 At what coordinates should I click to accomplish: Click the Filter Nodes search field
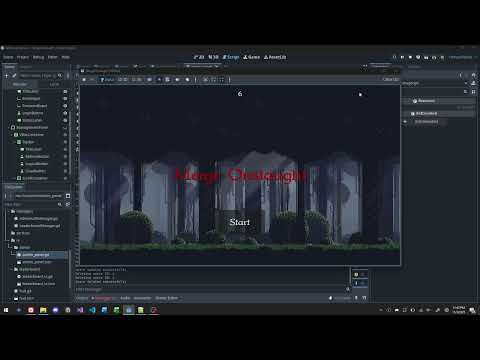point(41,76)
